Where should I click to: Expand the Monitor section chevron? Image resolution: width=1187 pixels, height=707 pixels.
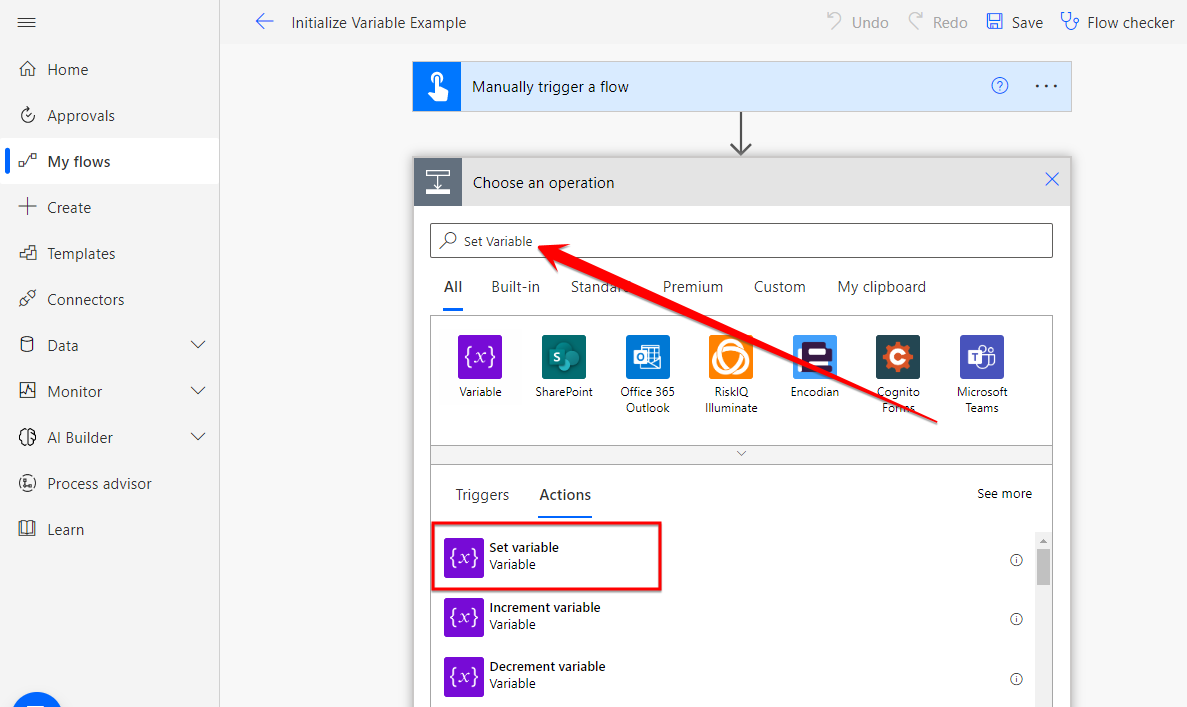198,391
